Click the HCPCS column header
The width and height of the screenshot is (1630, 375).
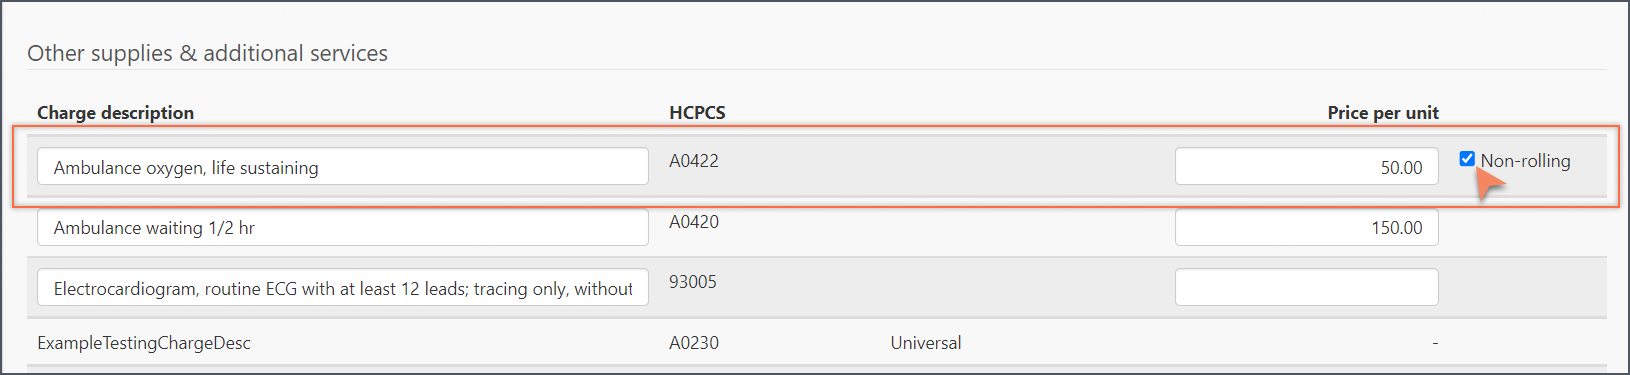(x=697, y=113)
